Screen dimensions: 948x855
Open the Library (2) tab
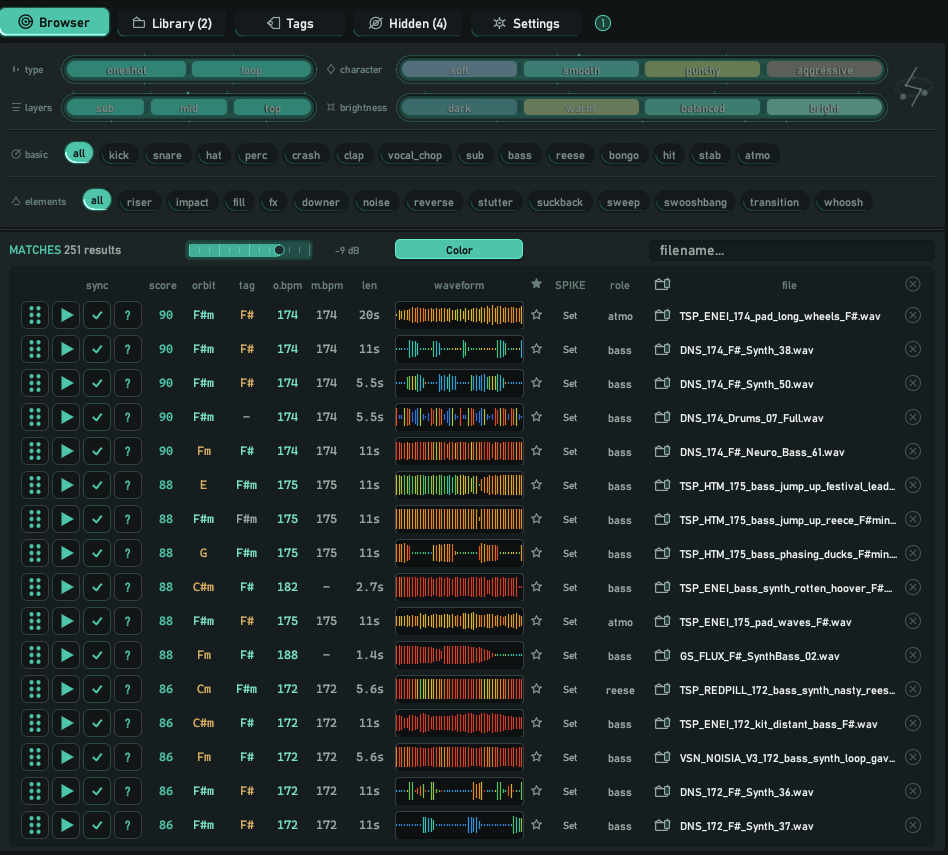tap(172, 23)
